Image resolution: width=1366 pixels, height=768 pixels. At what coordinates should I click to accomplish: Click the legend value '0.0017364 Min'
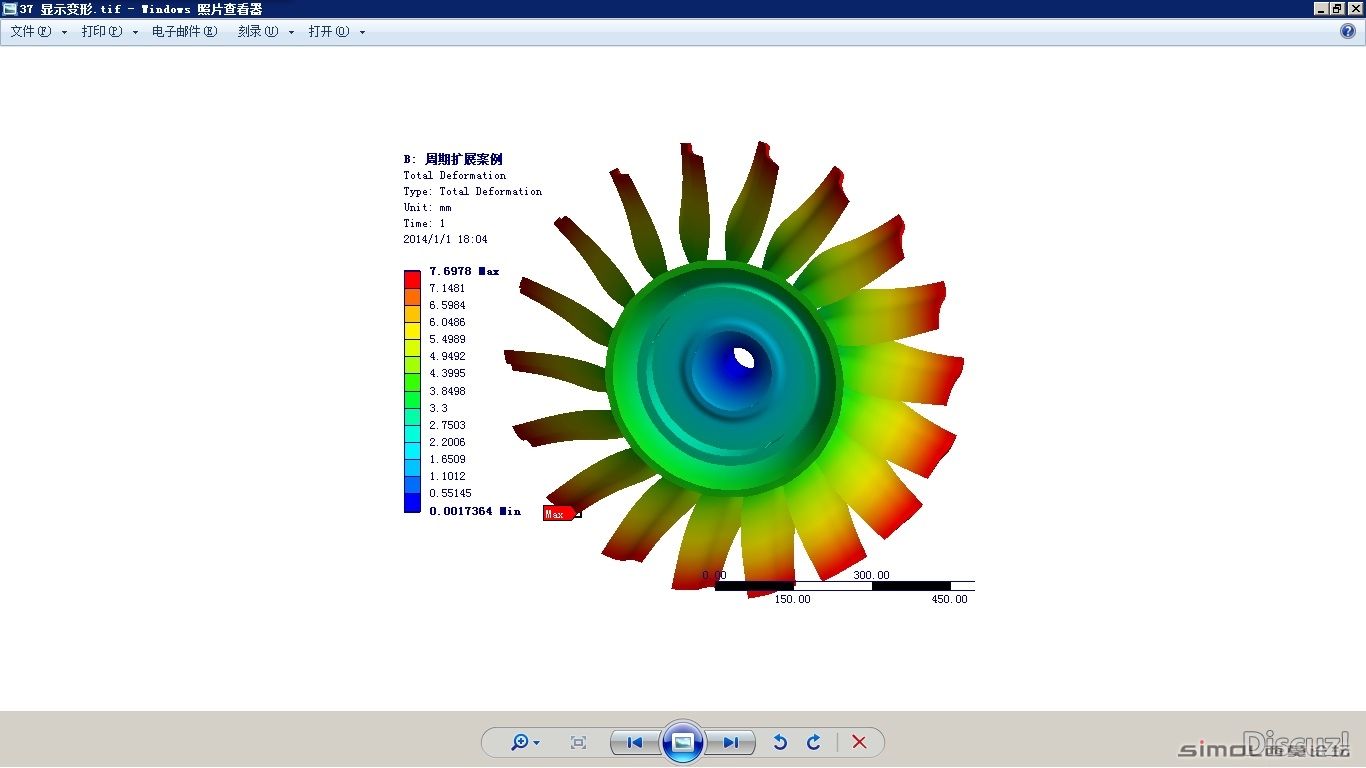click(475, 511)
